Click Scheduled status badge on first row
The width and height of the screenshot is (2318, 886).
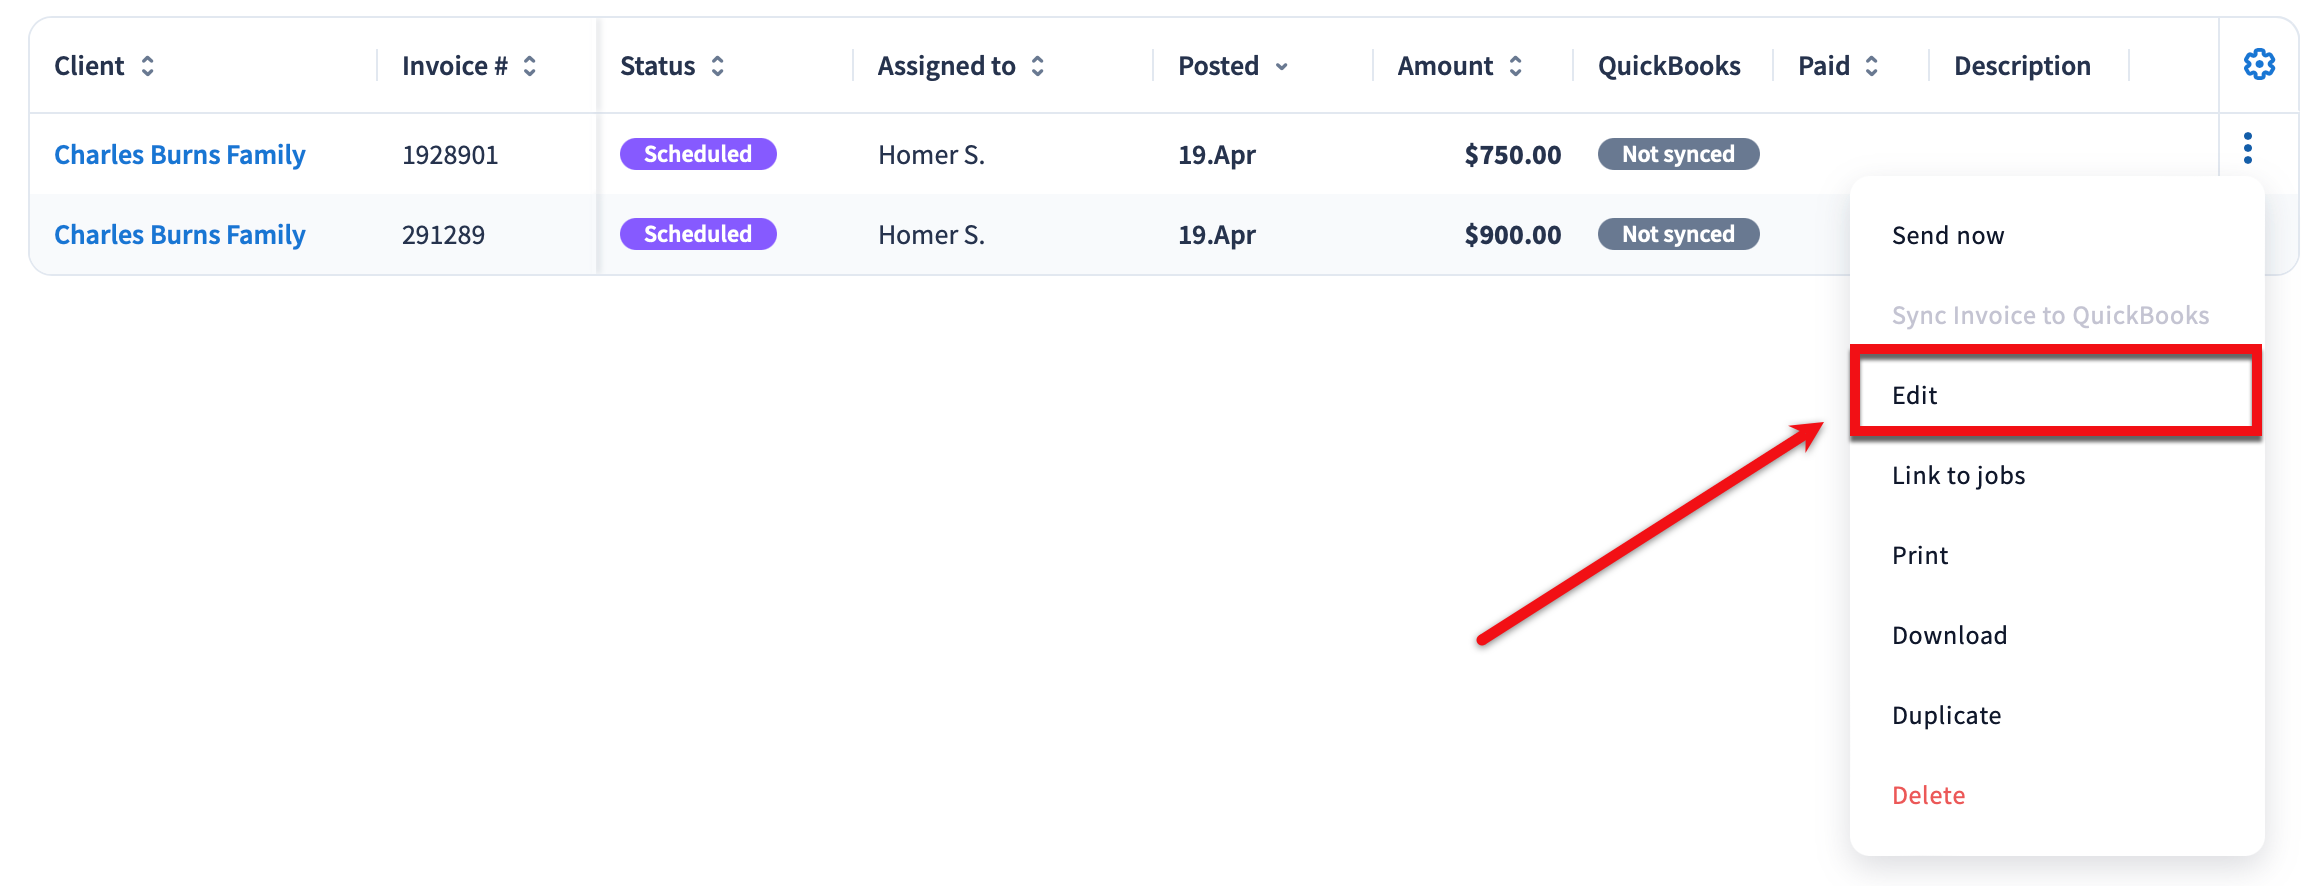(698, 154)
